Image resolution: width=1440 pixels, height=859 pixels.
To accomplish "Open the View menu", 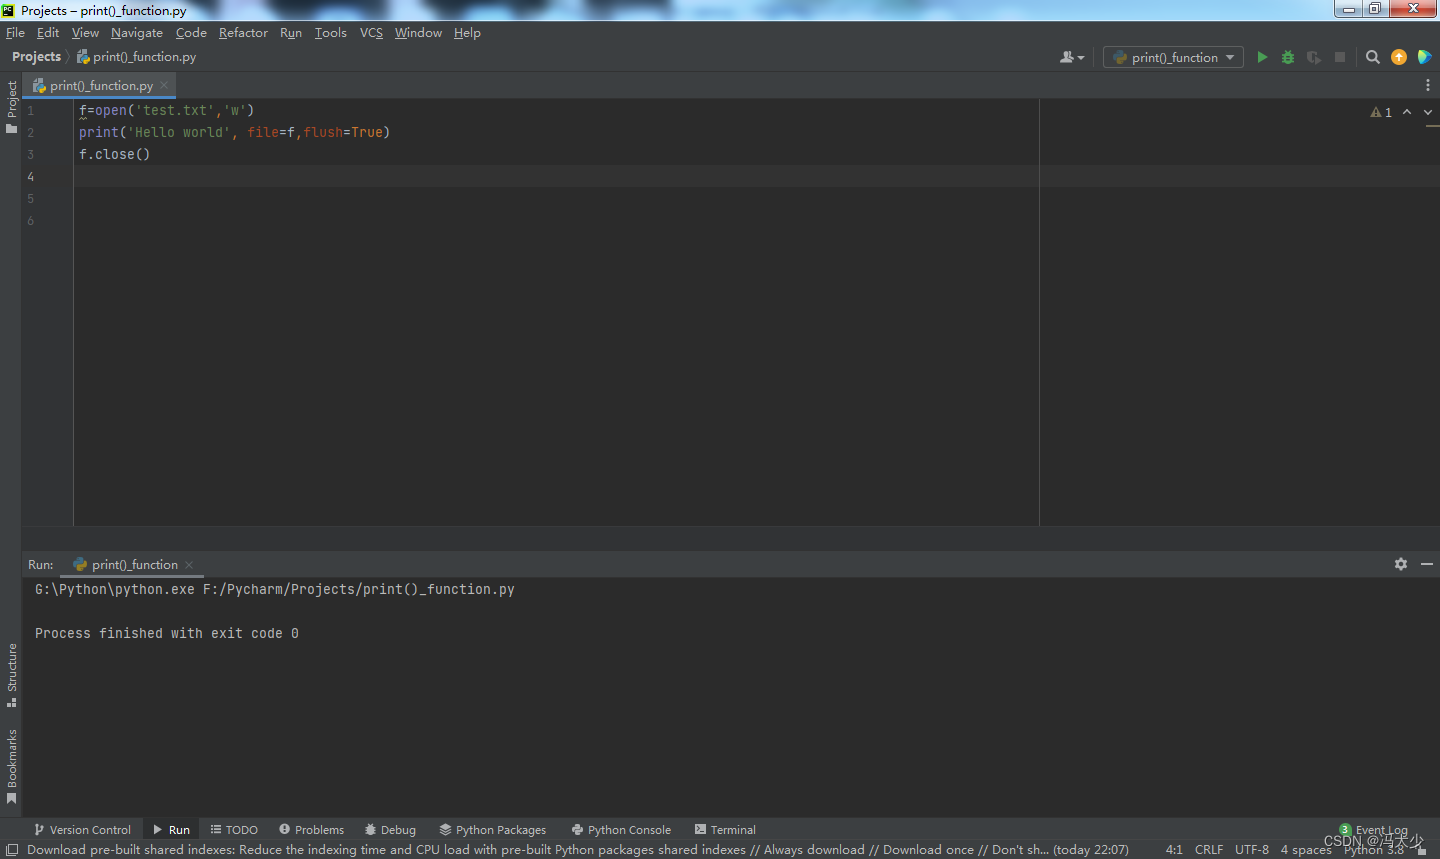I will (85, 33).
